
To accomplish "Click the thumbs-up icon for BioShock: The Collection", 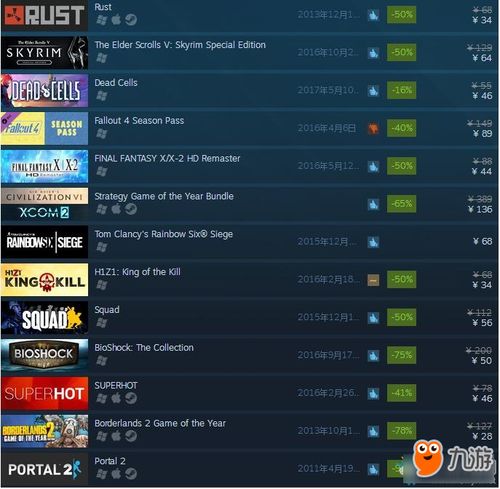I will (373, 355).
